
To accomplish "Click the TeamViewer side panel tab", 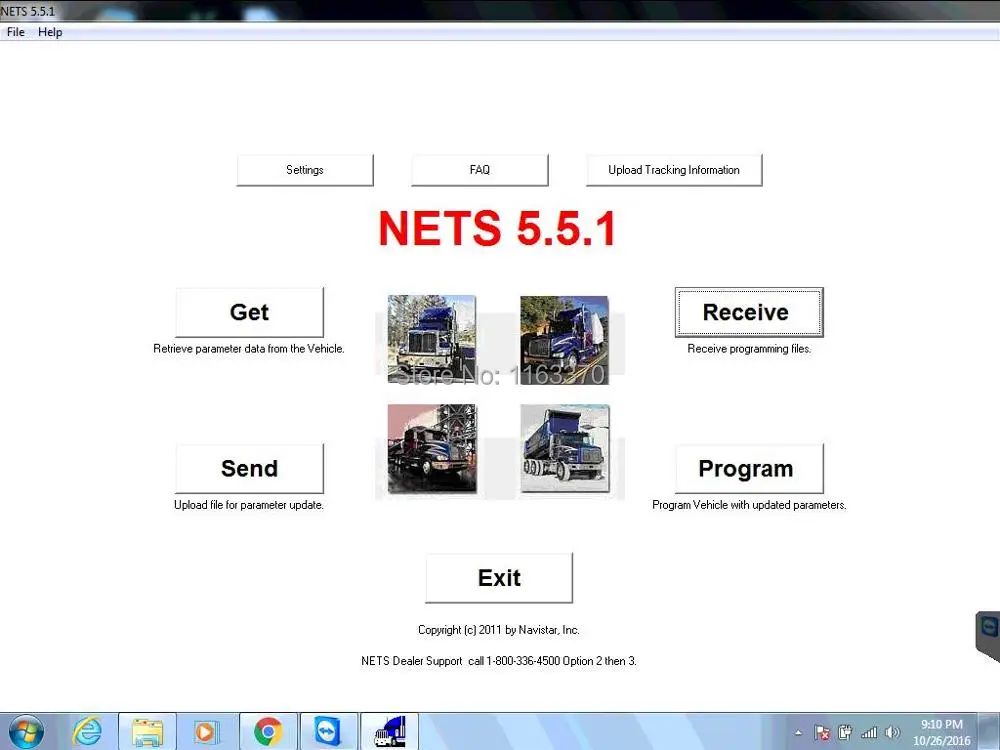I will (x=988, y=636).
